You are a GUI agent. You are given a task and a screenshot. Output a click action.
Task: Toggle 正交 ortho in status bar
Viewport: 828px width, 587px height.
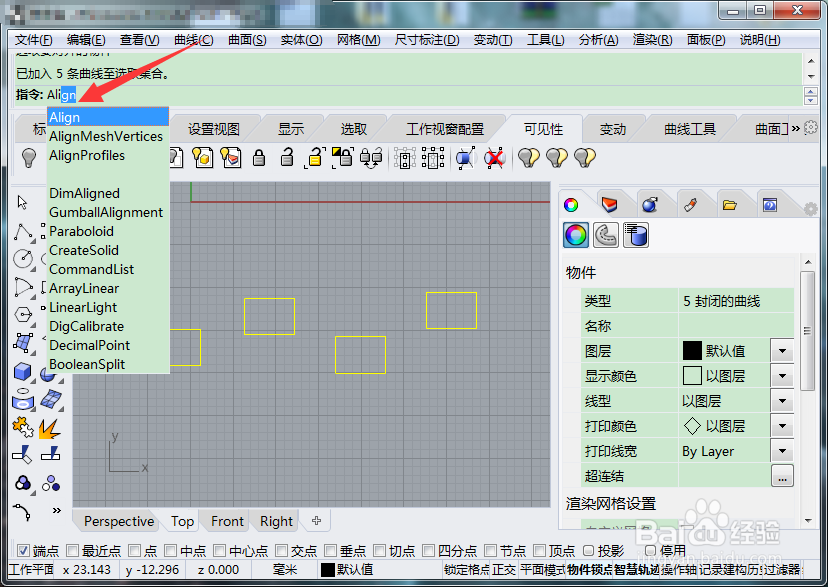point(504,570)
